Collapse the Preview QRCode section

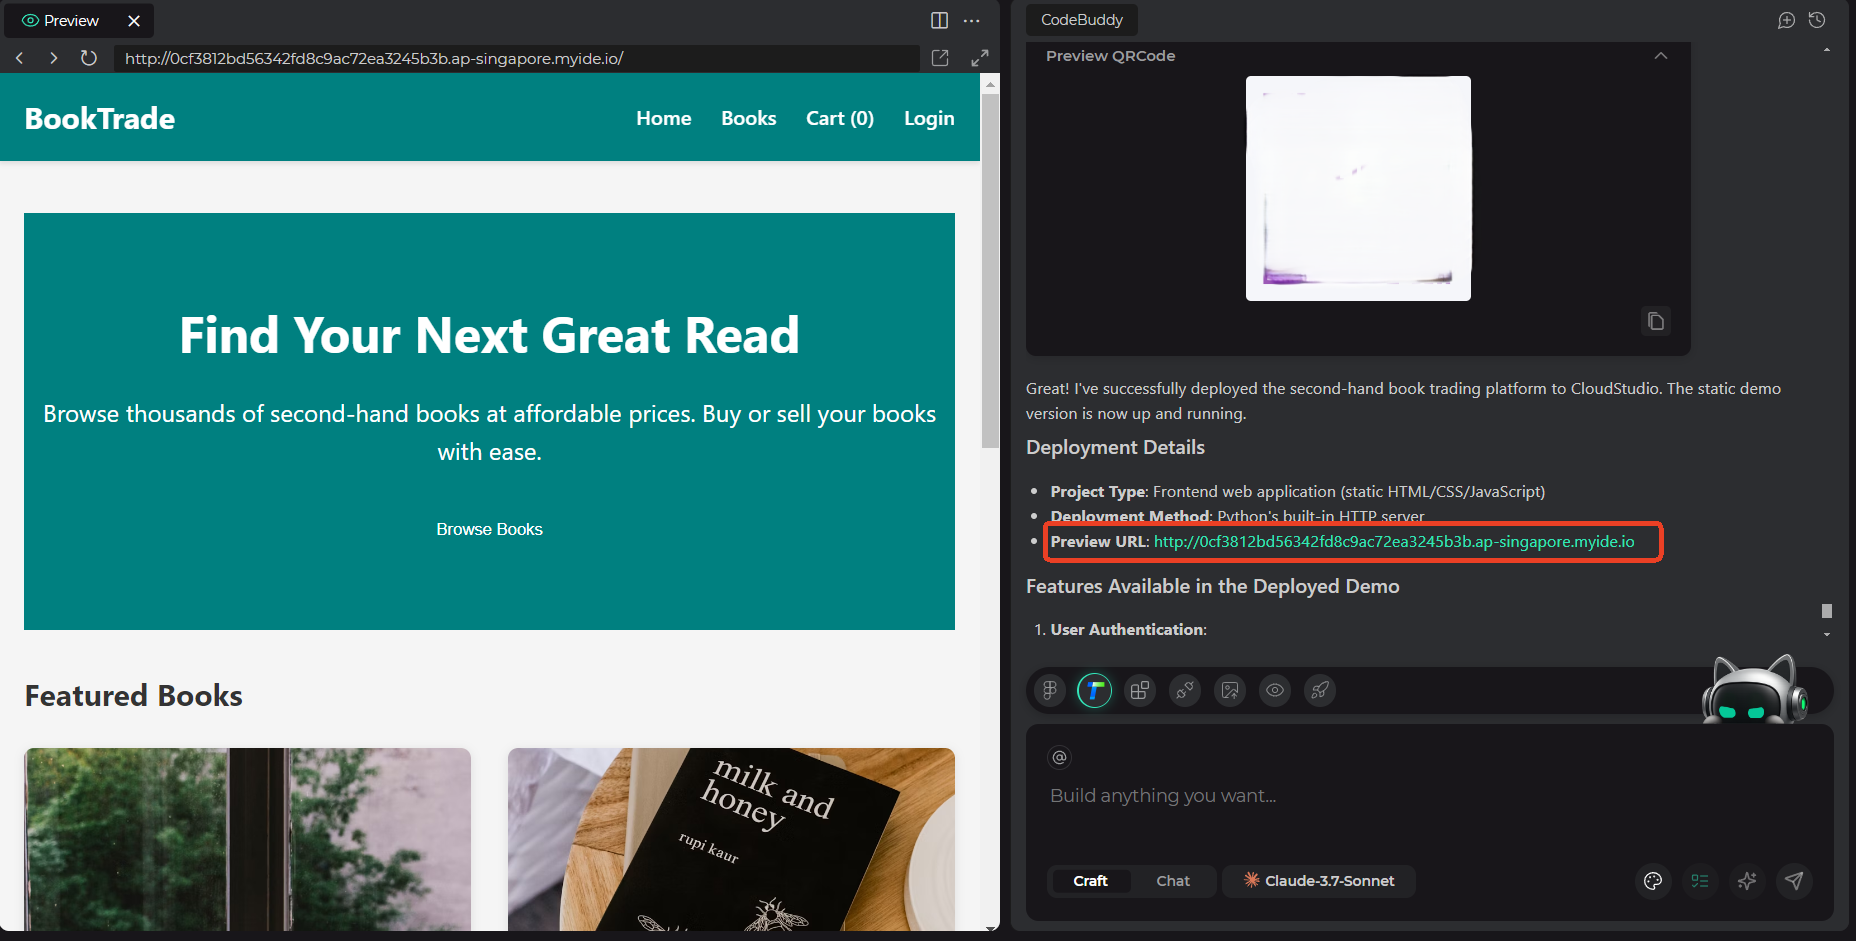coord(1661,56)
